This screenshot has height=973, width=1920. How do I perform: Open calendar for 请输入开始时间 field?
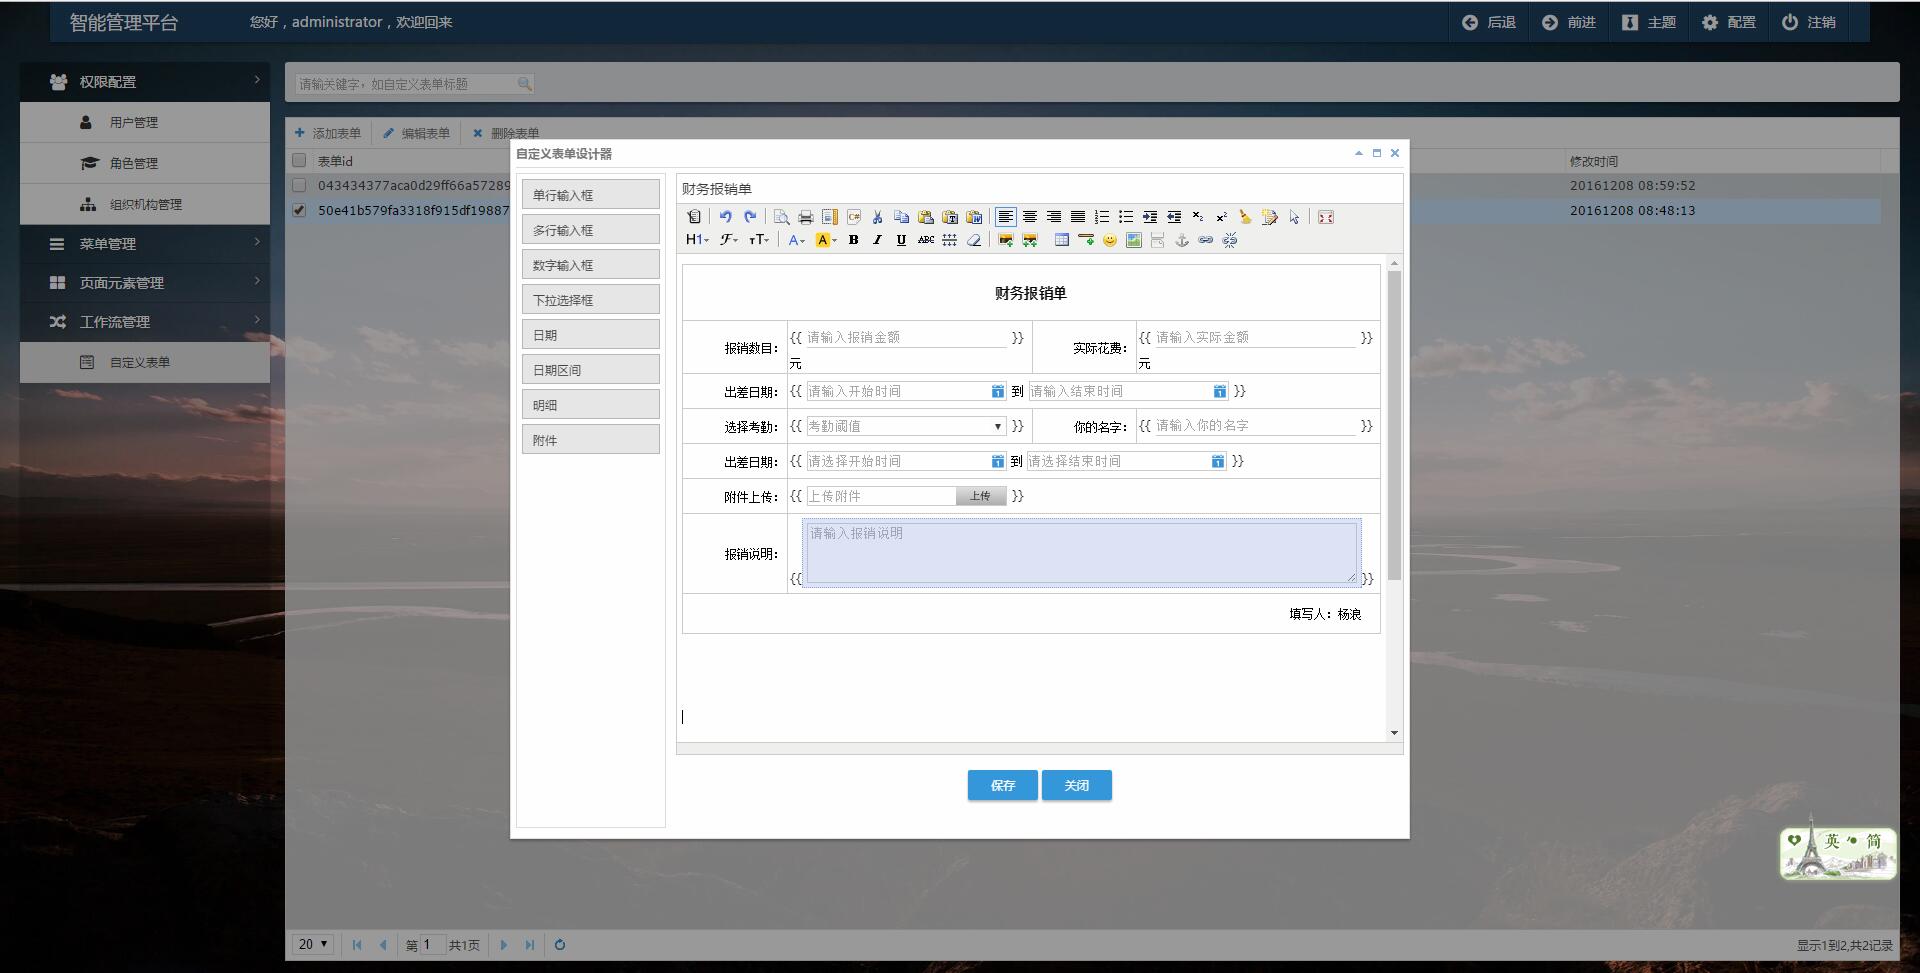[x=997, y=391]
